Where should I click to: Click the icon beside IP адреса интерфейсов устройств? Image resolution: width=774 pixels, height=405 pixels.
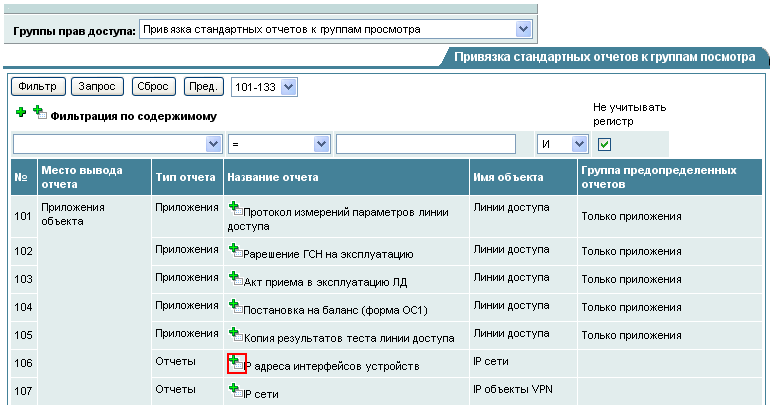point(236,363)
